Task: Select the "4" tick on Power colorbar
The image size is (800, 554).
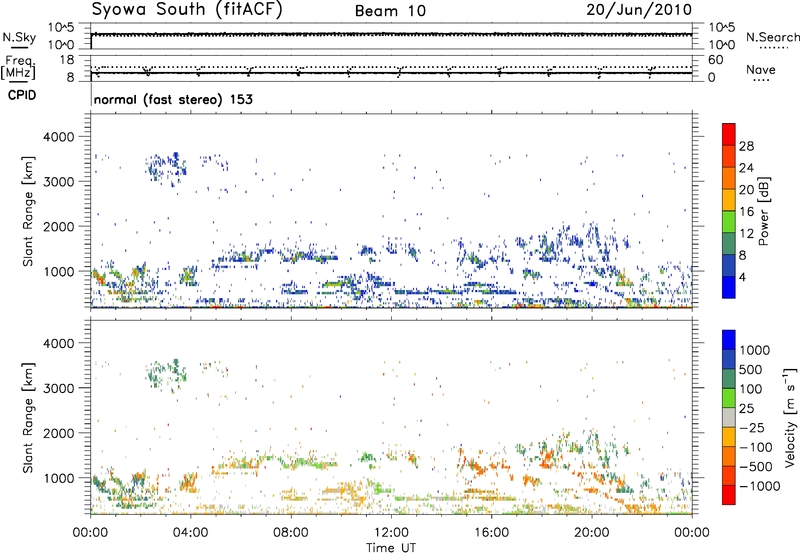Action: click(x=743, y=277)
